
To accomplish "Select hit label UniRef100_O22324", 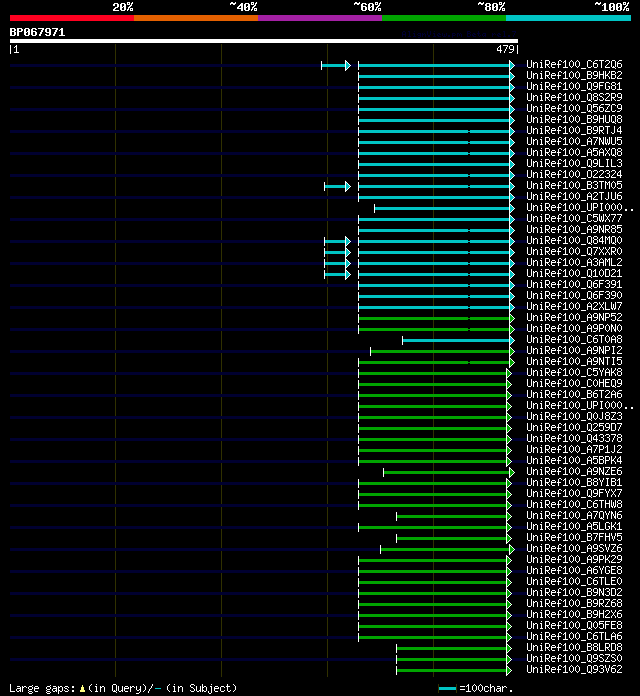I will [x=574, y=174].
